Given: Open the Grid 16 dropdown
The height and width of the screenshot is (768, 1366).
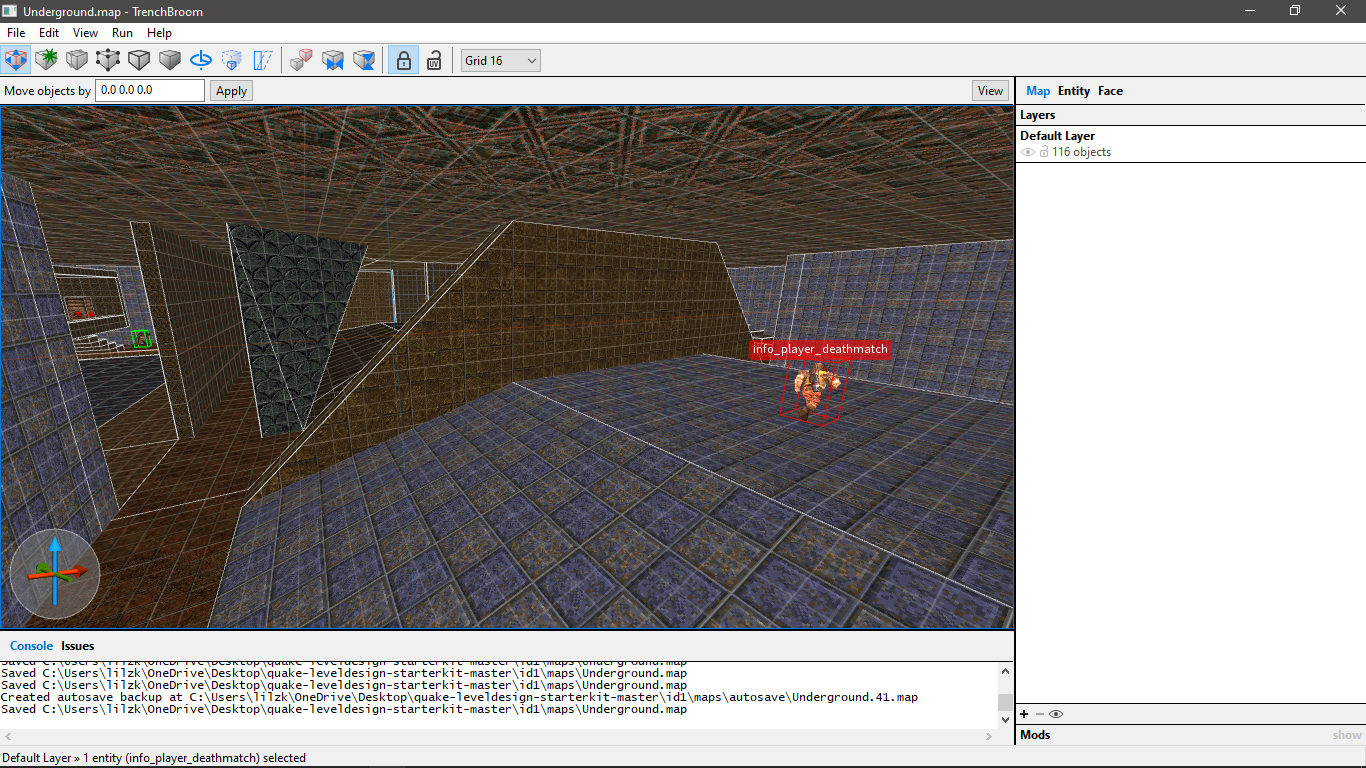Looking at the screenshot, I should pos(500,60).
